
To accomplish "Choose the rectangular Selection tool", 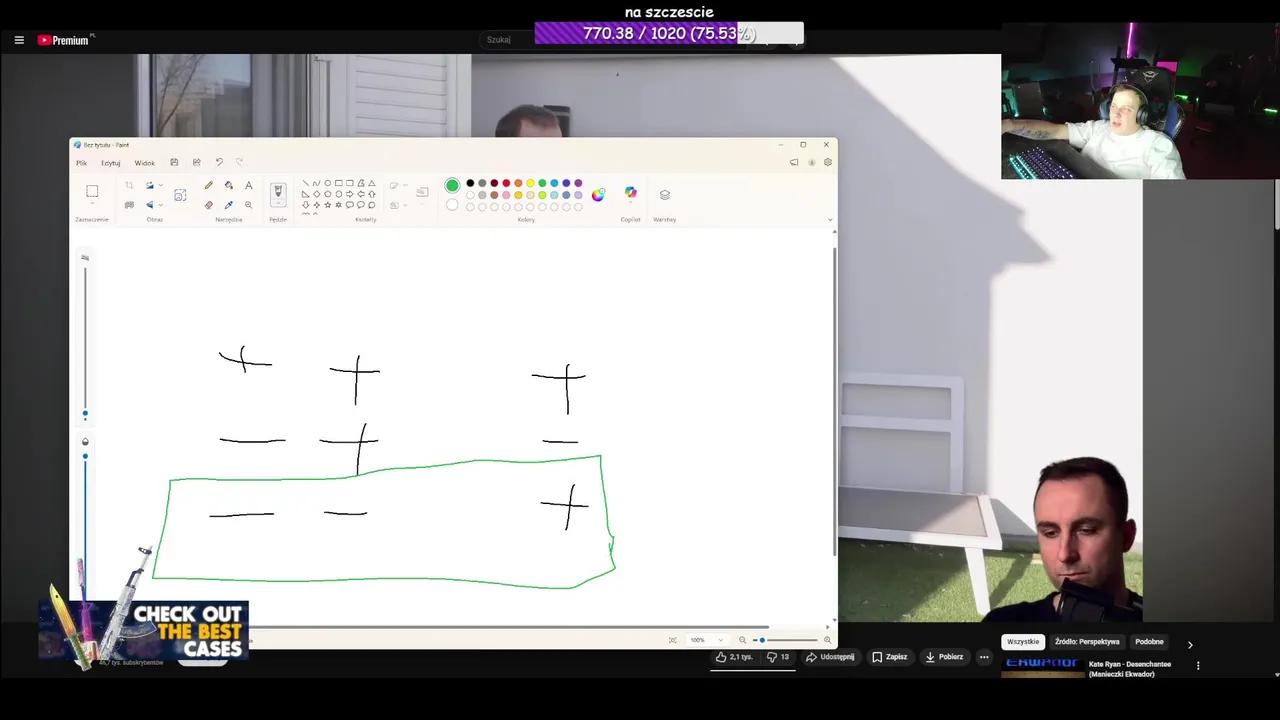I will click(x=92, y=191).
